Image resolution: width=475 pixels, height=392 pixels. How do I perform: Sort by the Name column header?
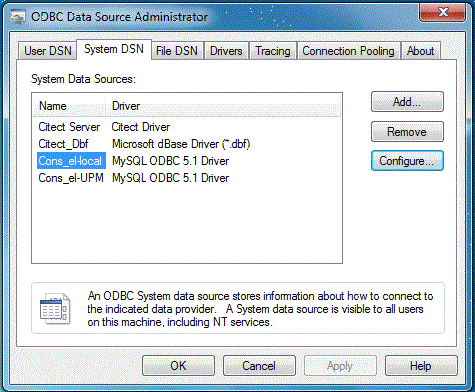[x=69, y=106]
